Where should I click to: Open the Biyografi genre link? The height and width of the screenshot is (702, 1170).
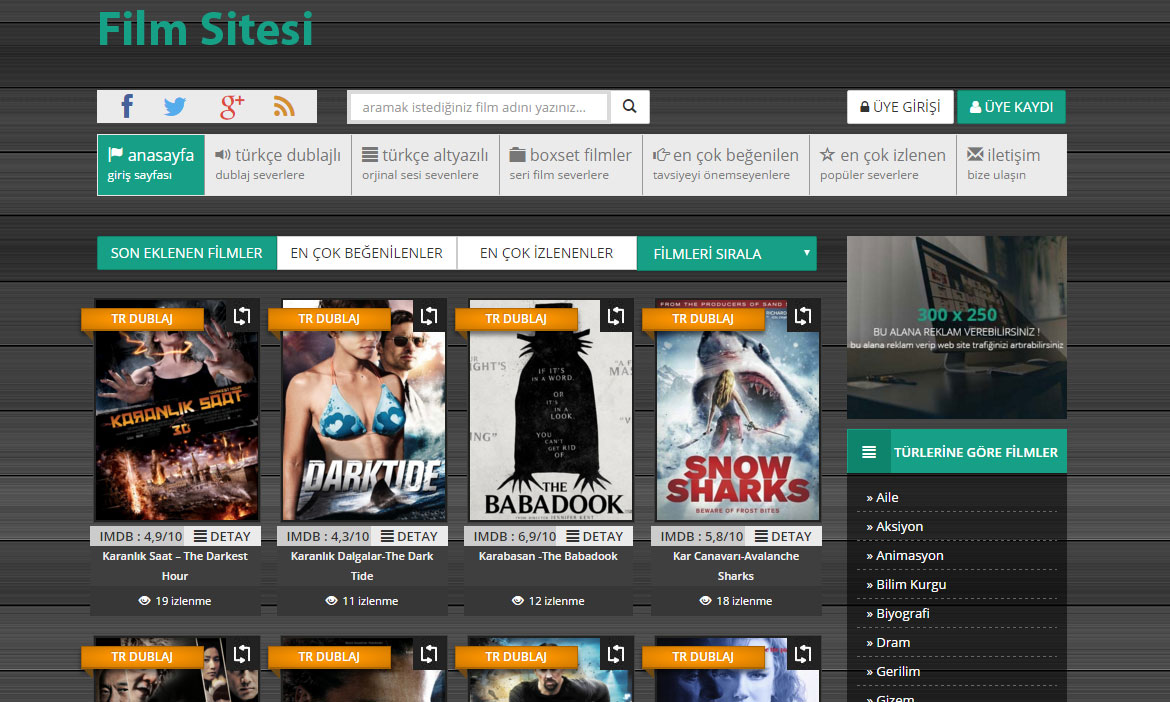(902, 614)
